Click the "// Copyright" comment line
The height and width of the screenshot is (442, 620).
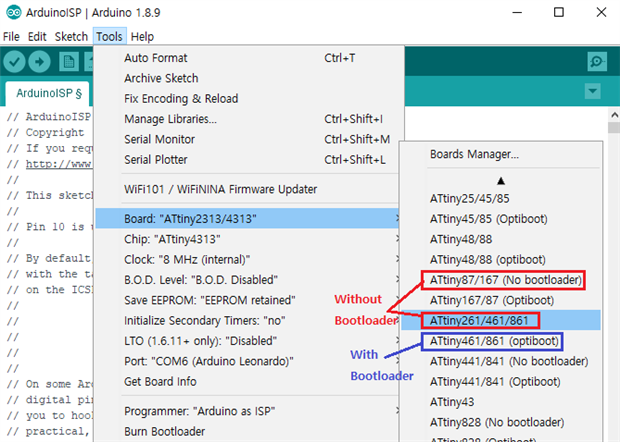tap(45, 132)
